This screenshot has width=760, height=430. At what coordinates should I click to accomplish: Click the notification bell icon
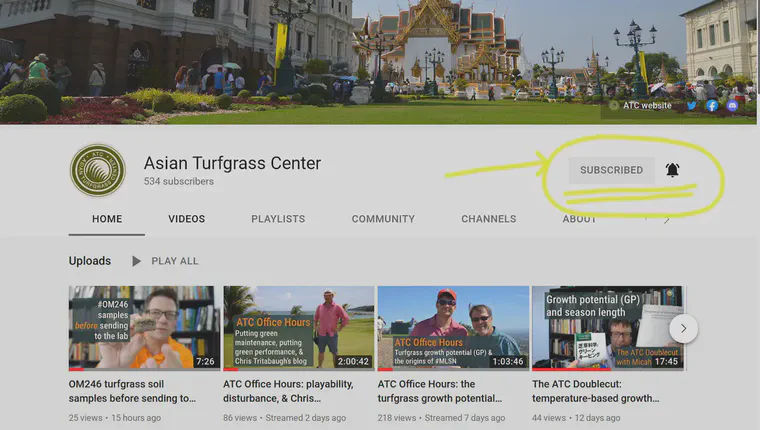tap(672, 170)
